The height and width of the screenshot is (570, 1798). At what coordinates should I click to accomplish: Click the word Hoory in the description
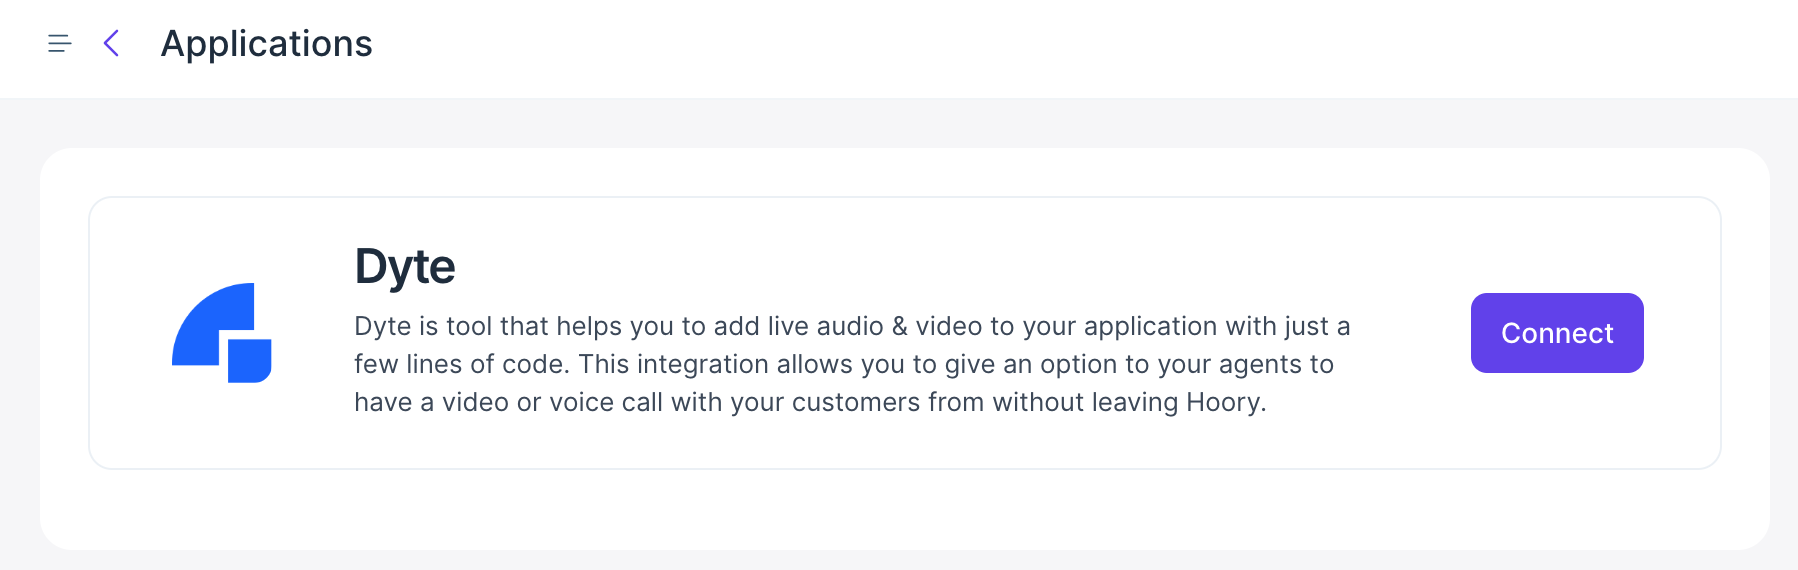[1222, 402]
